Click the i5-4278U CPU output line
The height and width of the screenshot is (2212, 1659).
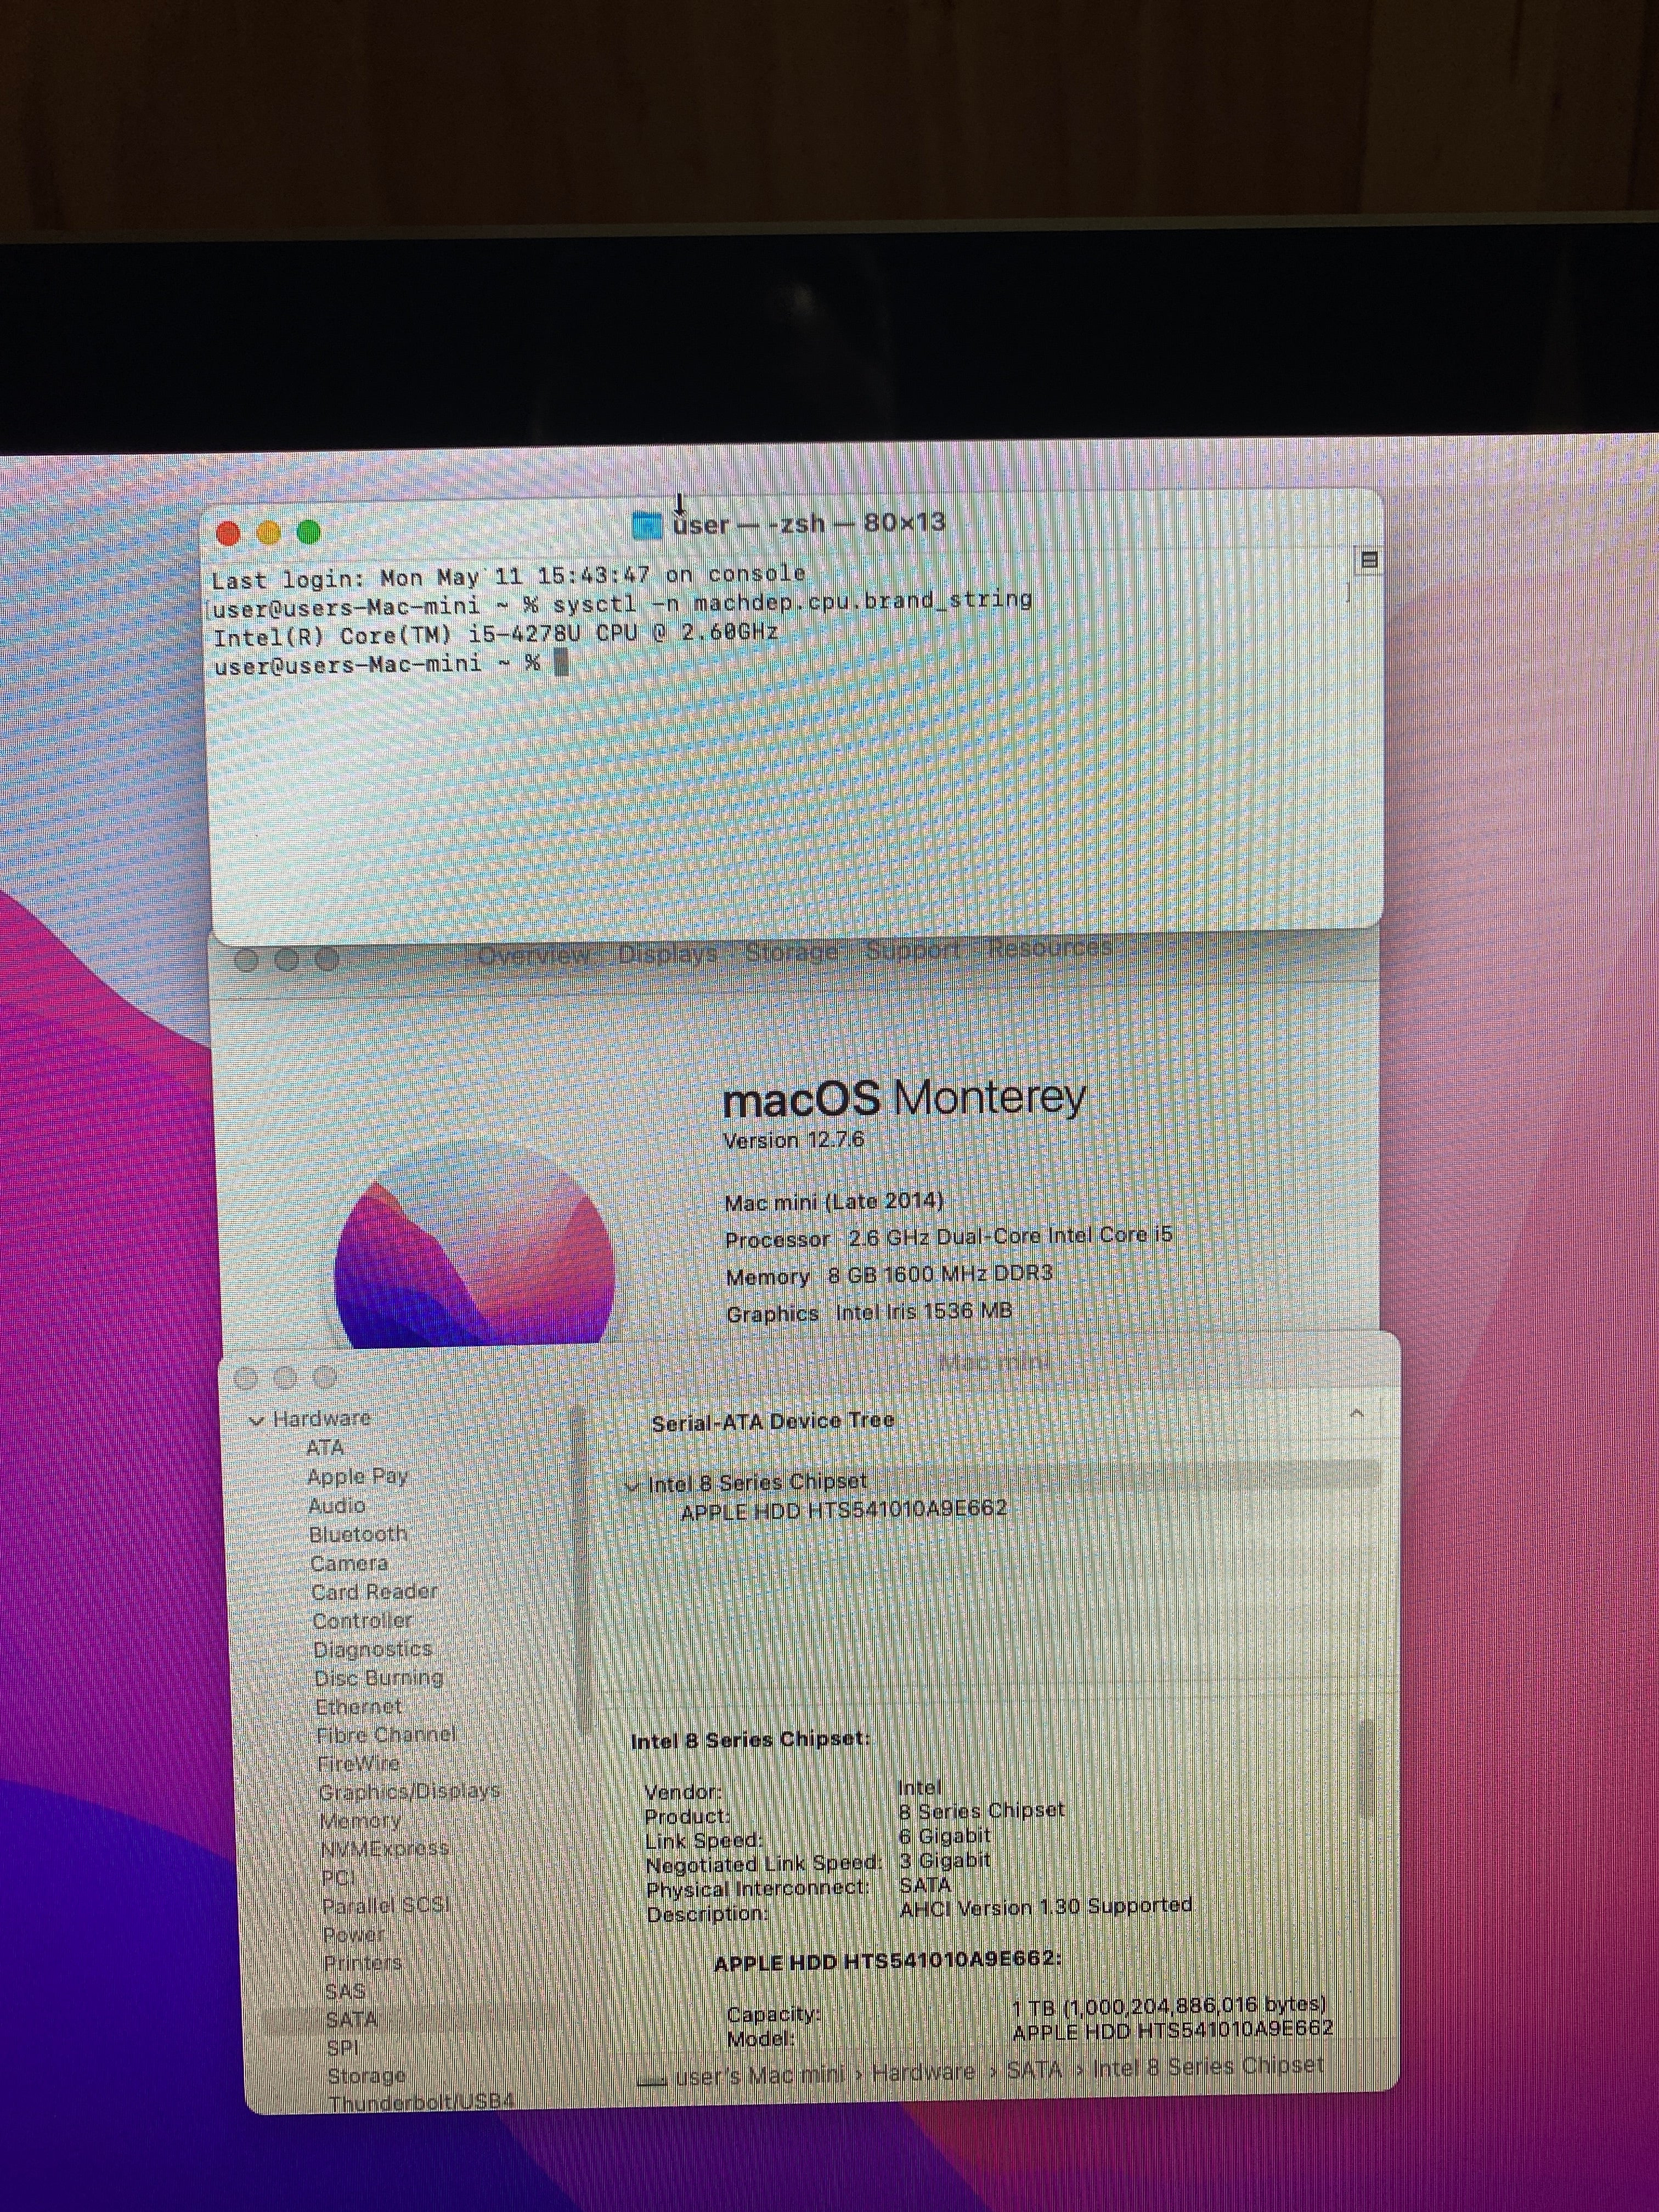[496, 635]
